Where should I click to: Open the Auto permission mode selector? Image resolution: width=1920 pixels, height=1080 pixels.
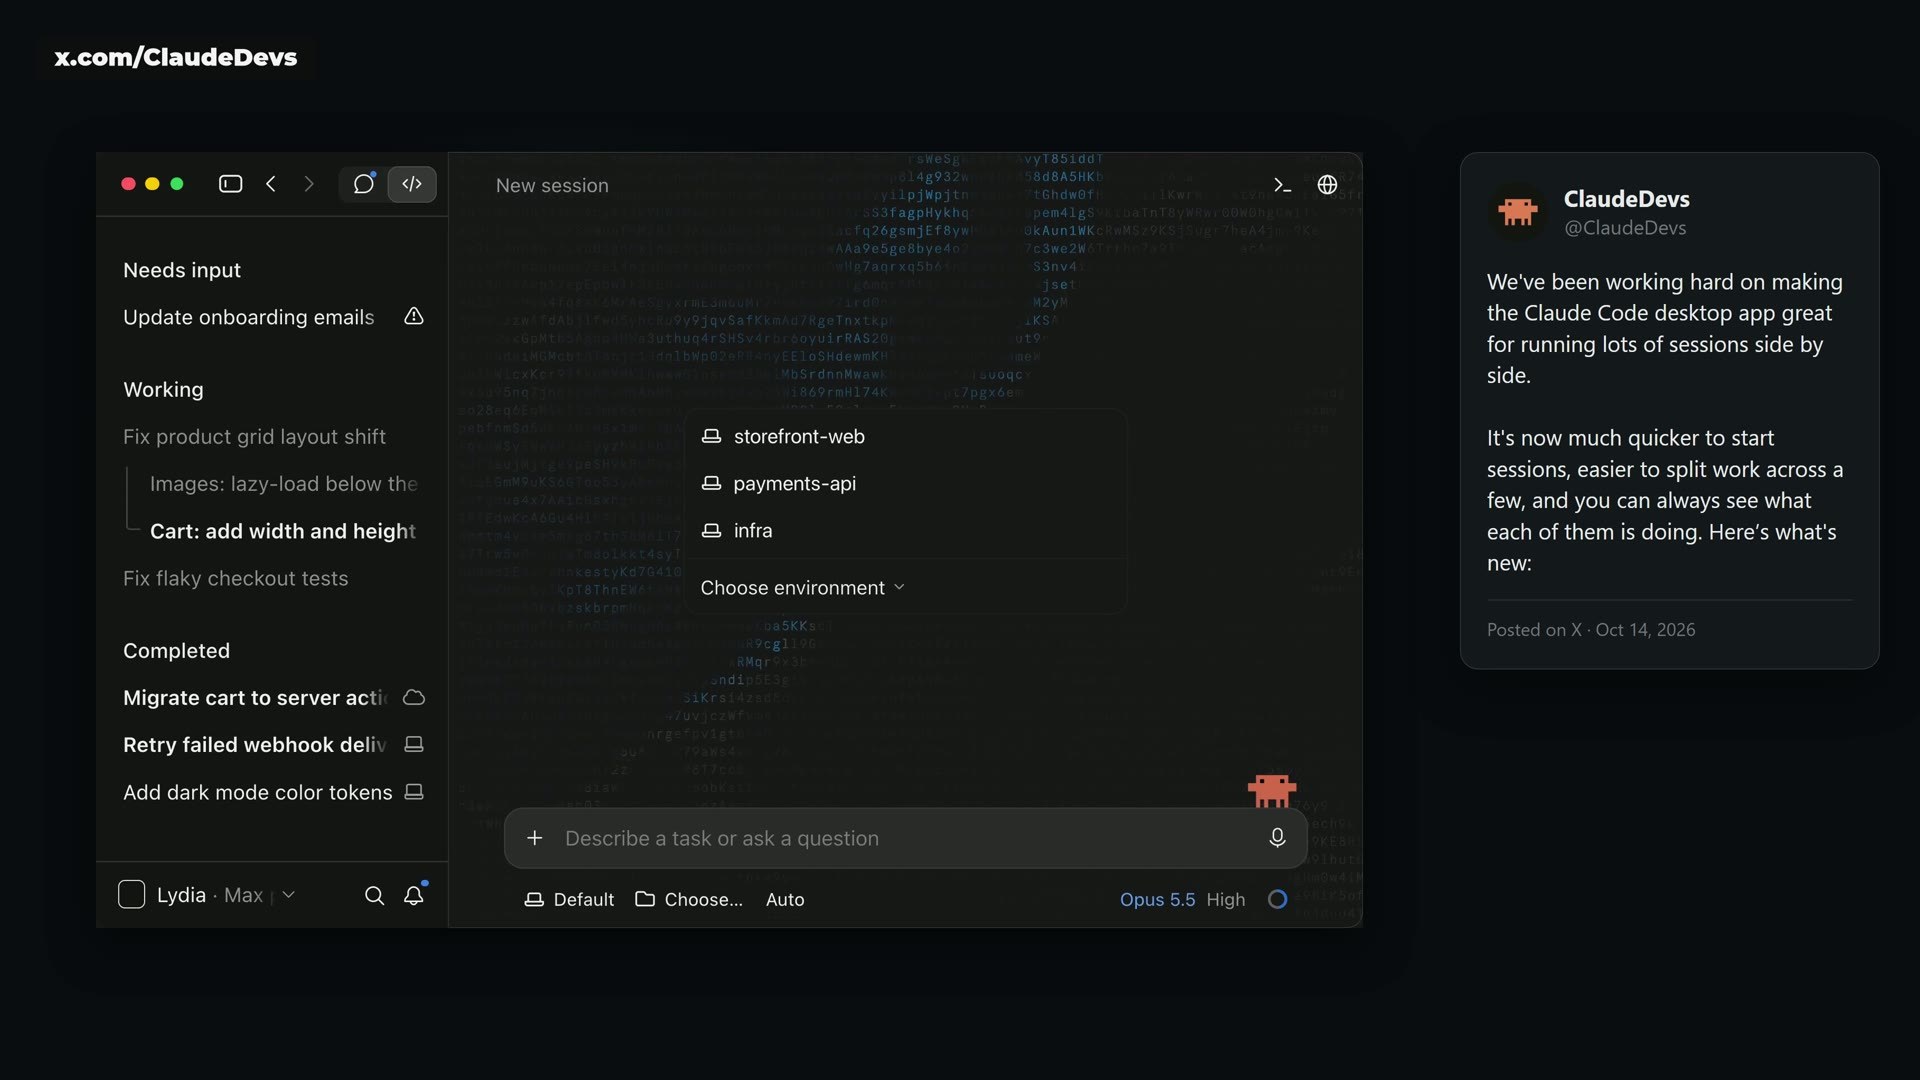click(785, 900)
